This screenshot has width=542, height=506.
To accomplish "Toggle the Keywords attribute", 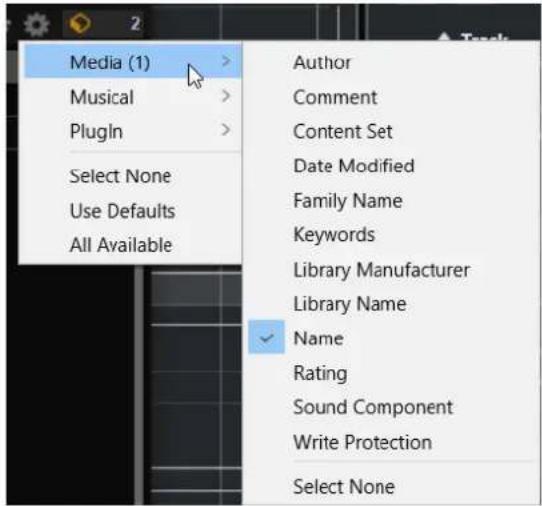I will 334,235.
